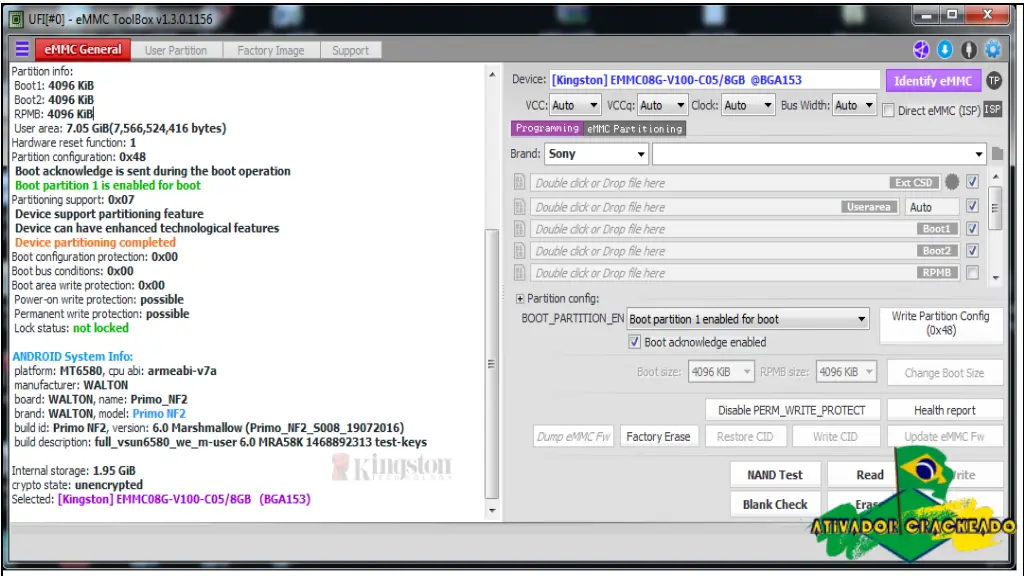Click the log panel scrollbar up arrow
This screenshot has width=1024, height=576.
tap(492, 75)
